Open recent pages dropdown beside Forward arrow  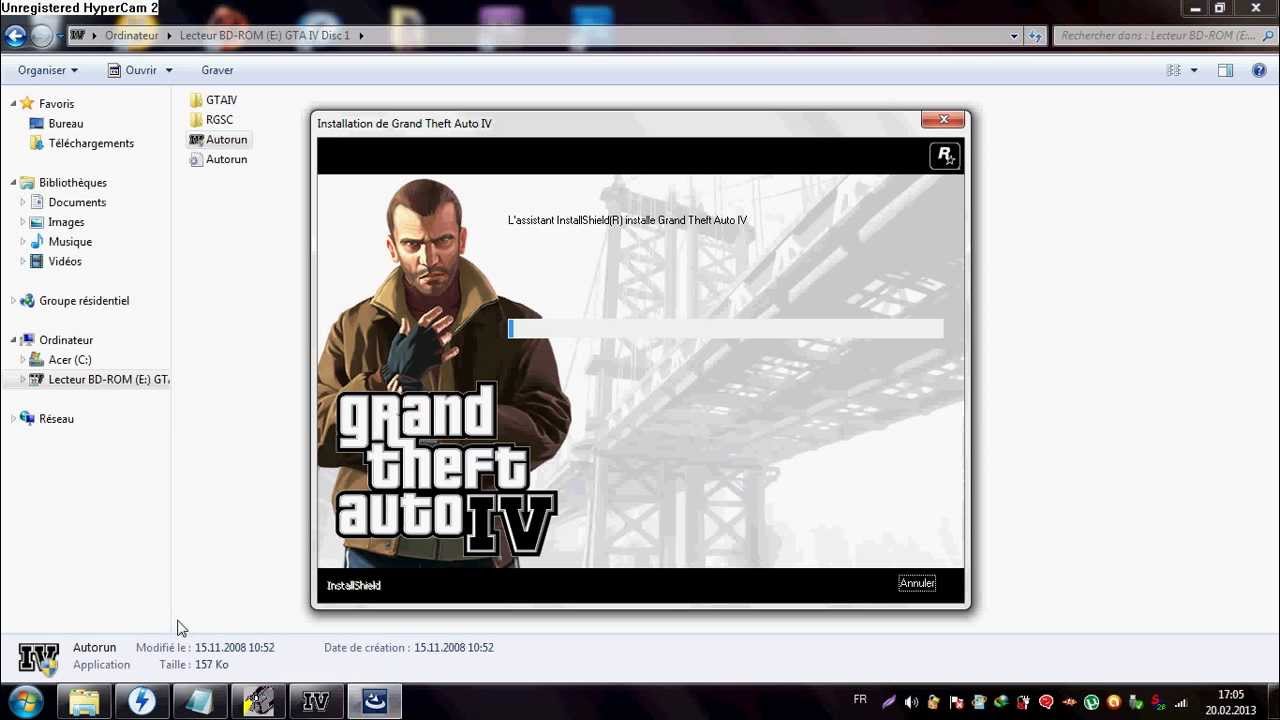tap(59, 36)
